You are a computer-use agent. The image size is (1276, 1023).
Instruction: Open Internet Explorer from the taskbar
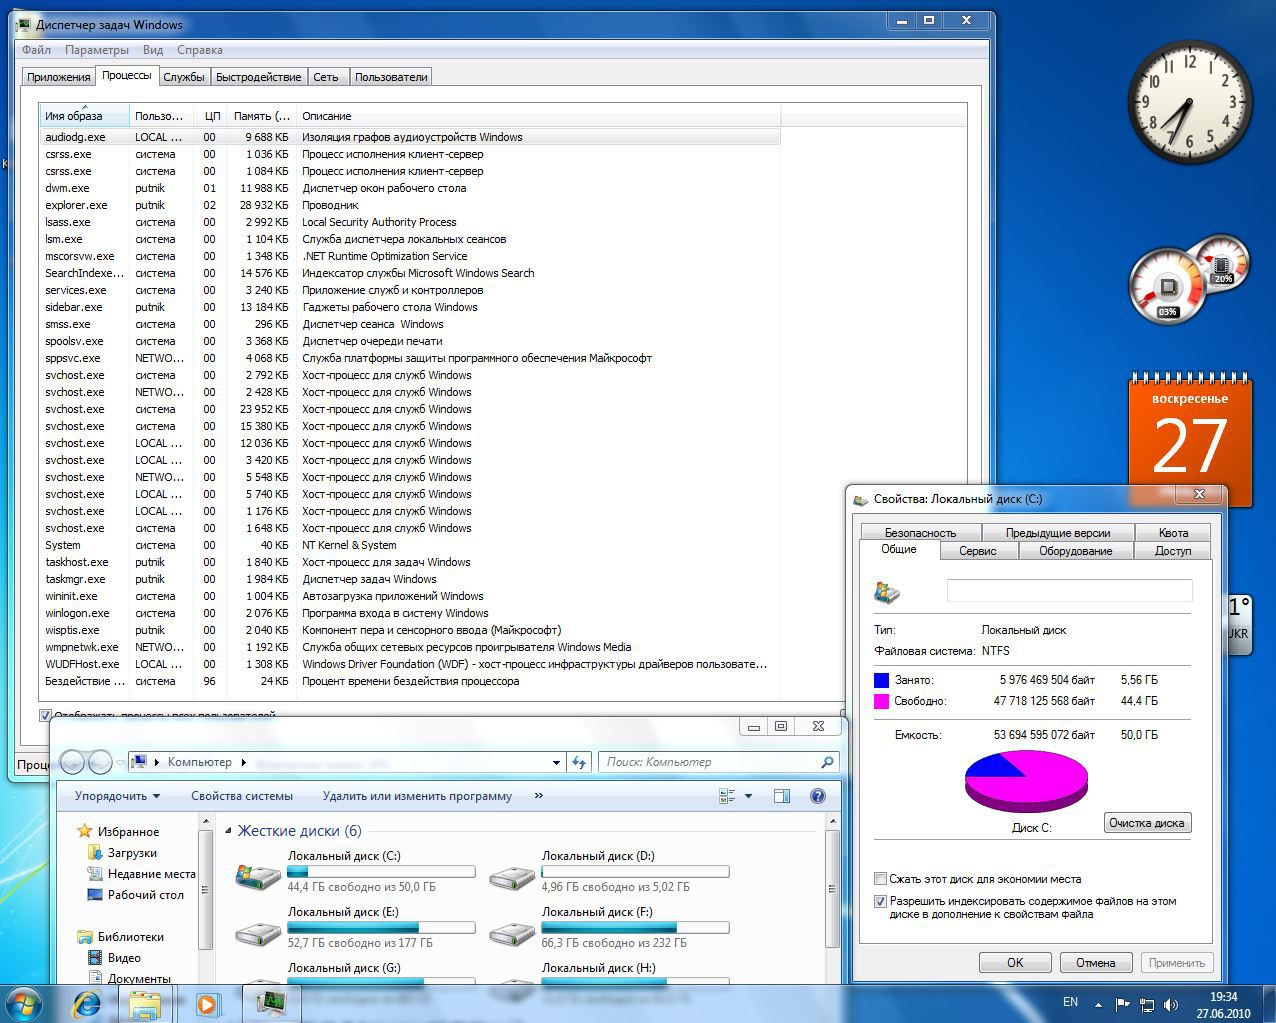[87, 1003]
